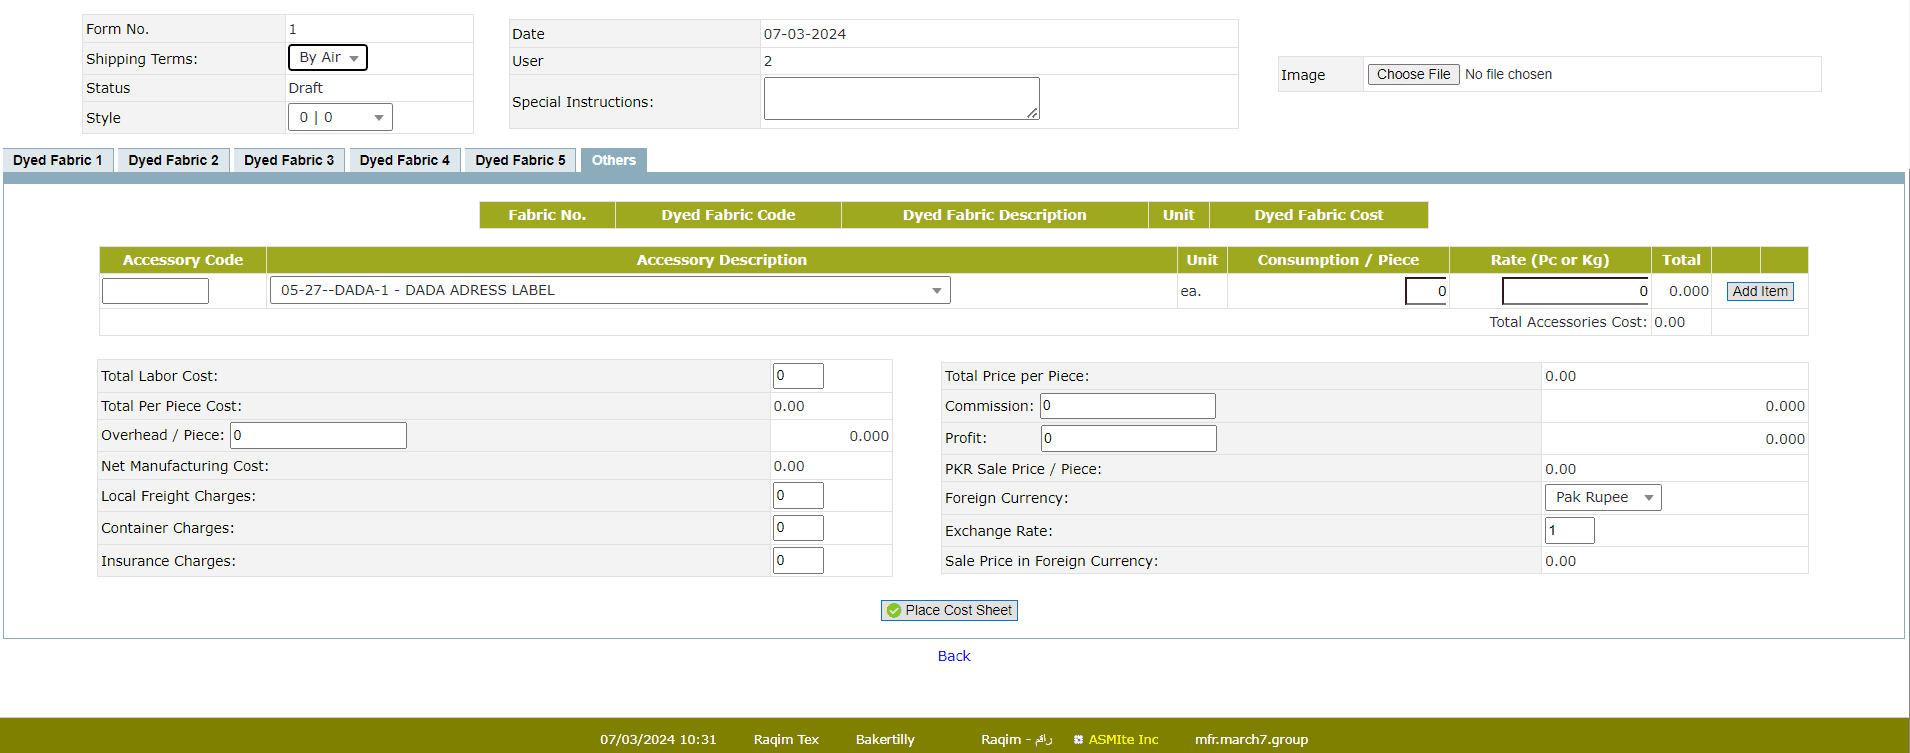
Task: Open the Dyed Fabric 5 tab
Action: (520, 160)
